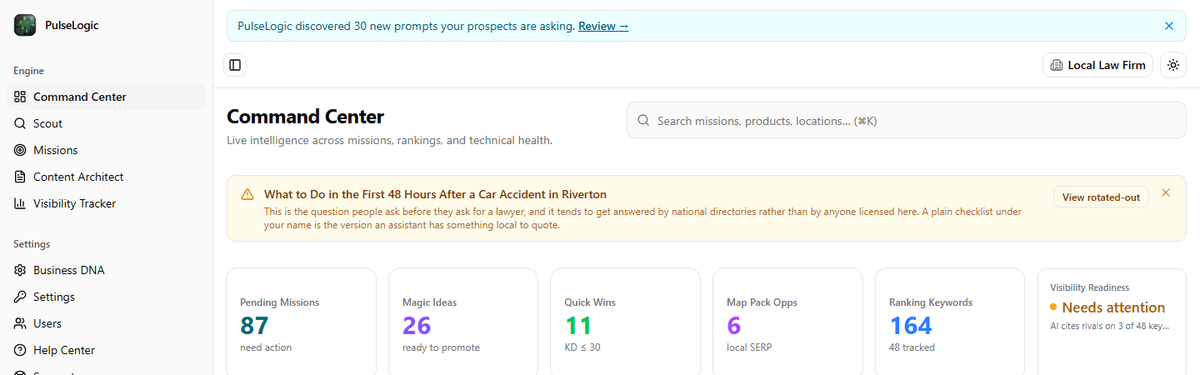Follow the Review link in banner
The image size is (1200, 375).
click(x=603, y=26)
